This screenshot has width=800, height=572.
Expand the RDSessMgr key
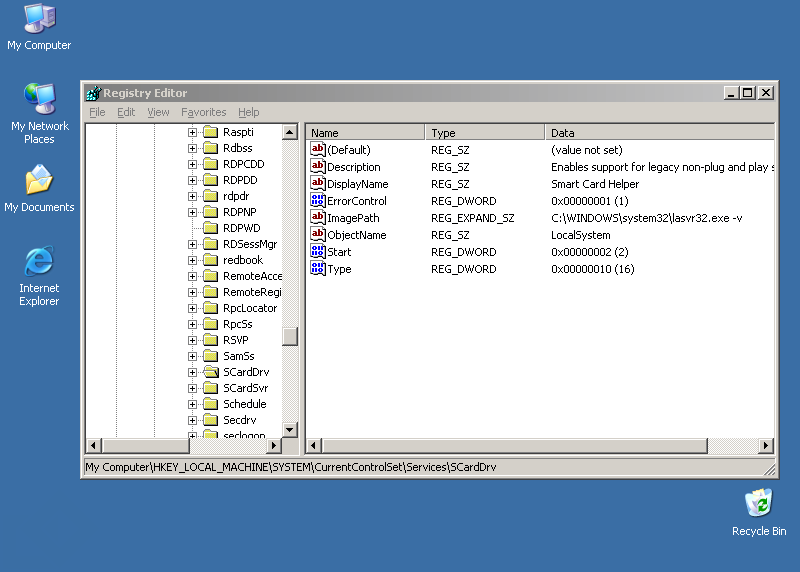click(x=192, y=244)
